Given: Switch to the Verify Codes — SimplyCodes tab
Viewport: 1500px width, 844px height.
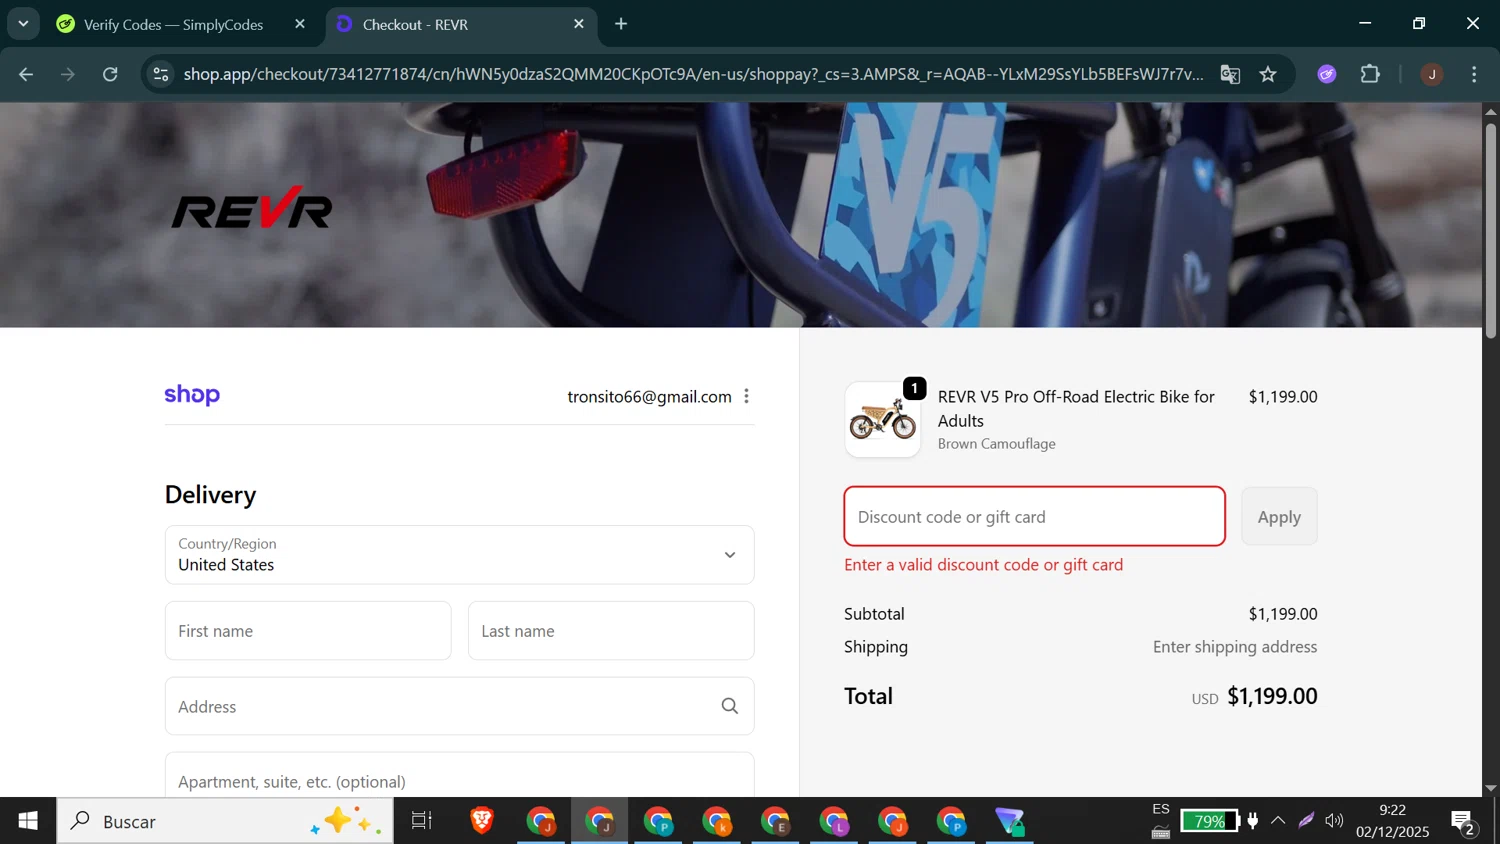Looking at the screenshot, I should (x=173, y=24).
